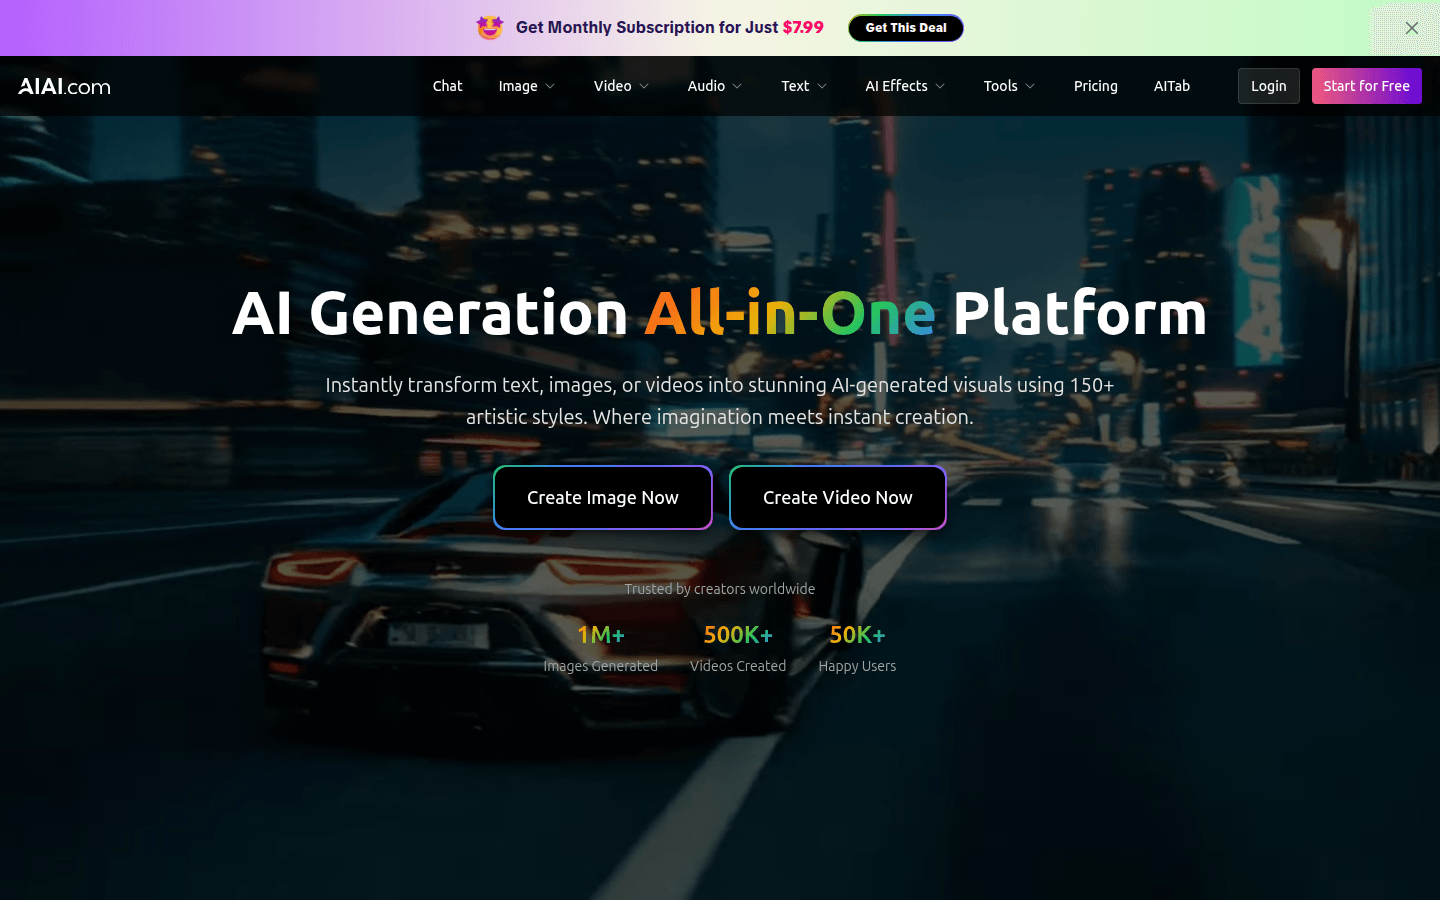
Task: Close the promo banner with X icon
Action: click(1412, 28)
